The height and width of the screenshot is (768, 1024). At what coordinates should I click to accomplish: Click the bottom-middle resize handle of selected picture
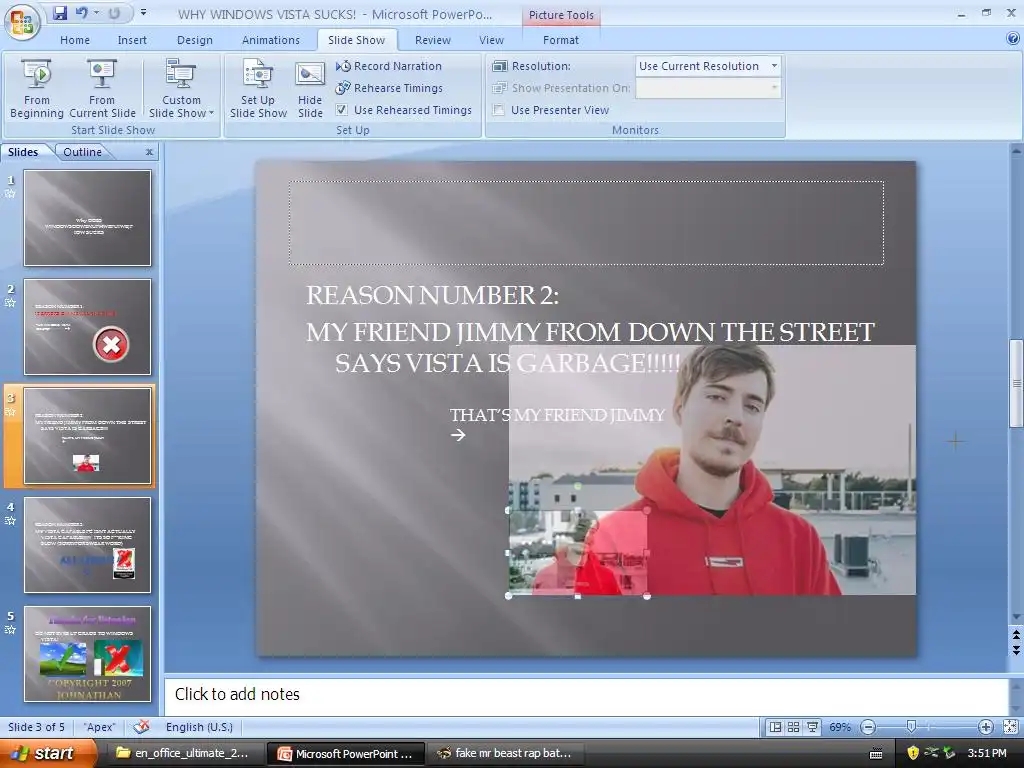(577, 596)
